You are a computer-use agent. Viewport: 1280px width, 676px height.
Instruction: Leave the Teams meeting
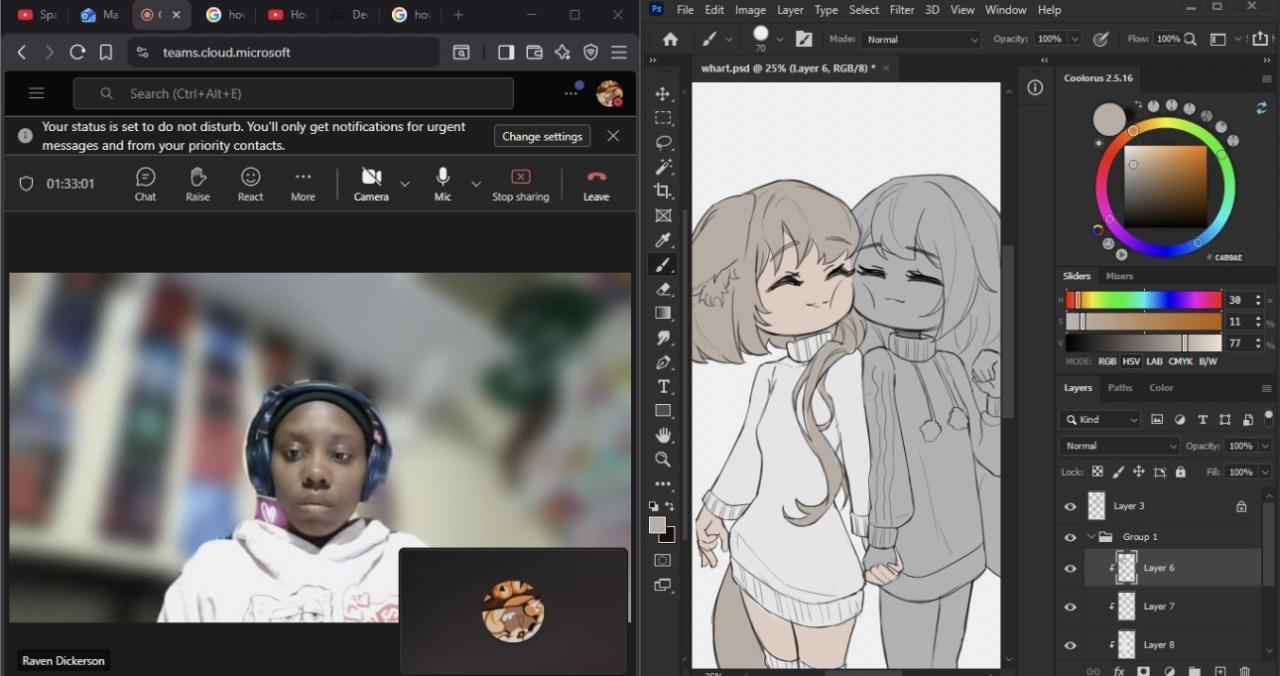click(x=596, y=183)
